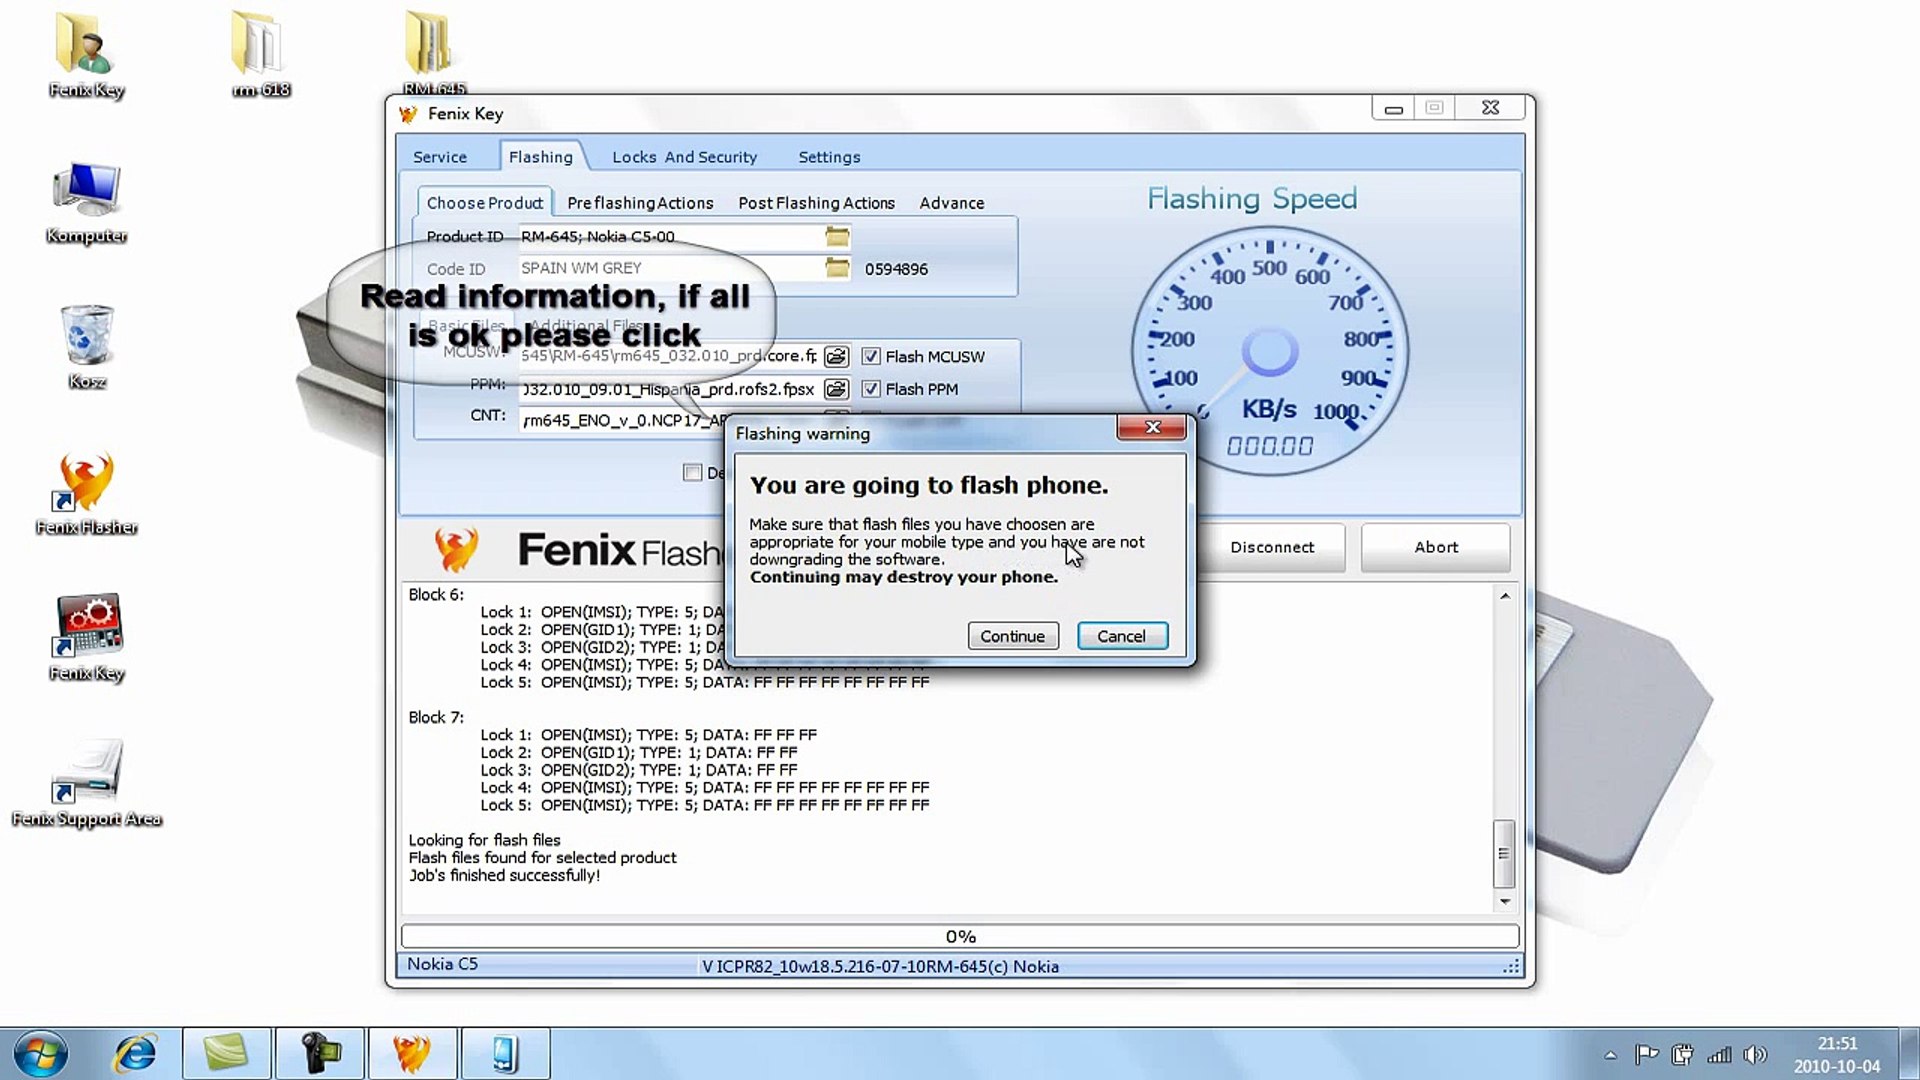Click the Code ID folder browse icon

837,268
